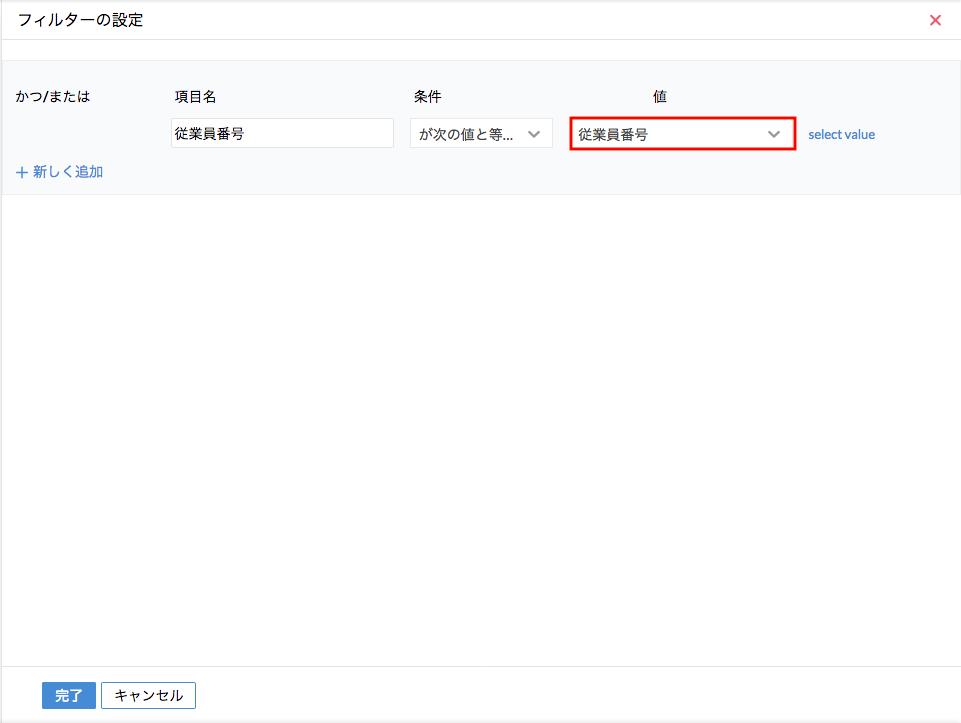Click the chevron in the 条件 dropdown

[534, 134]
